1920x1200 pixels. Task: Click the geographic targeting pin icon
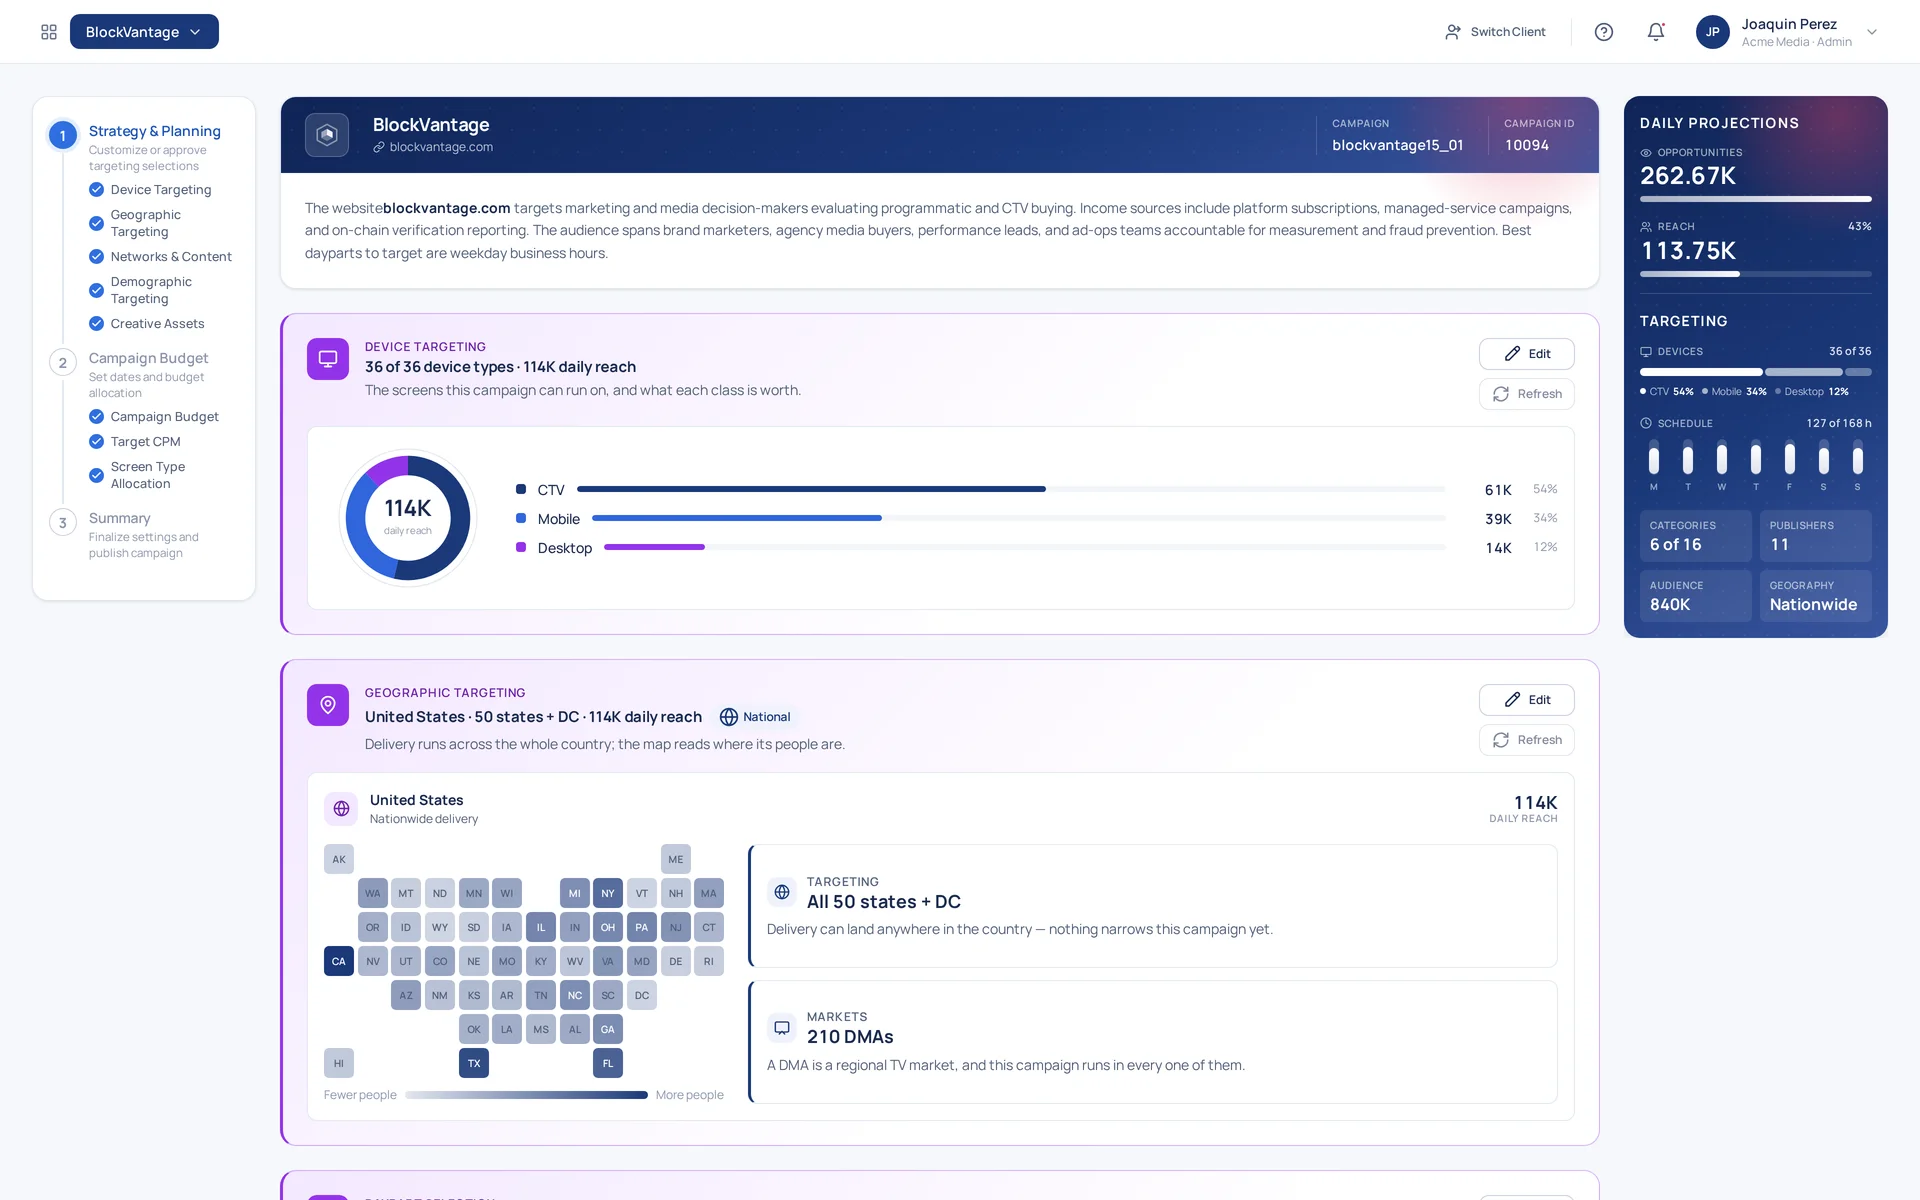tap(328, 705)
